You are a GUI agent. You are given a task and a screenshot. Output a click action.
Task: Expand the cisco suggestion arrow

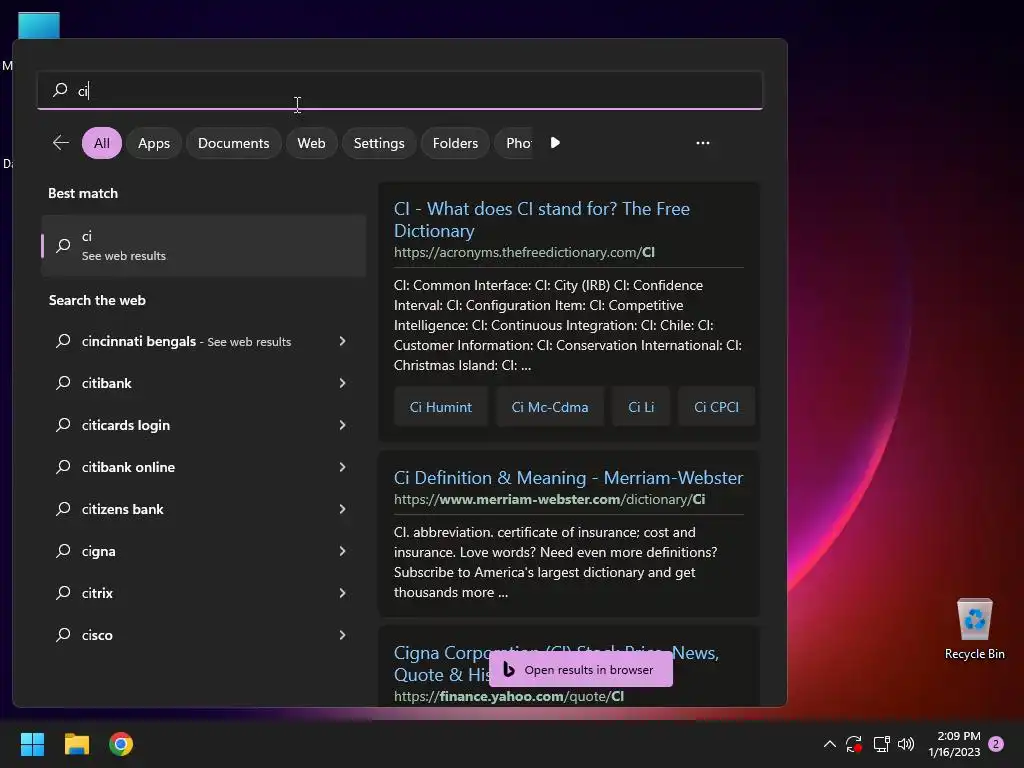pos(342,635)
